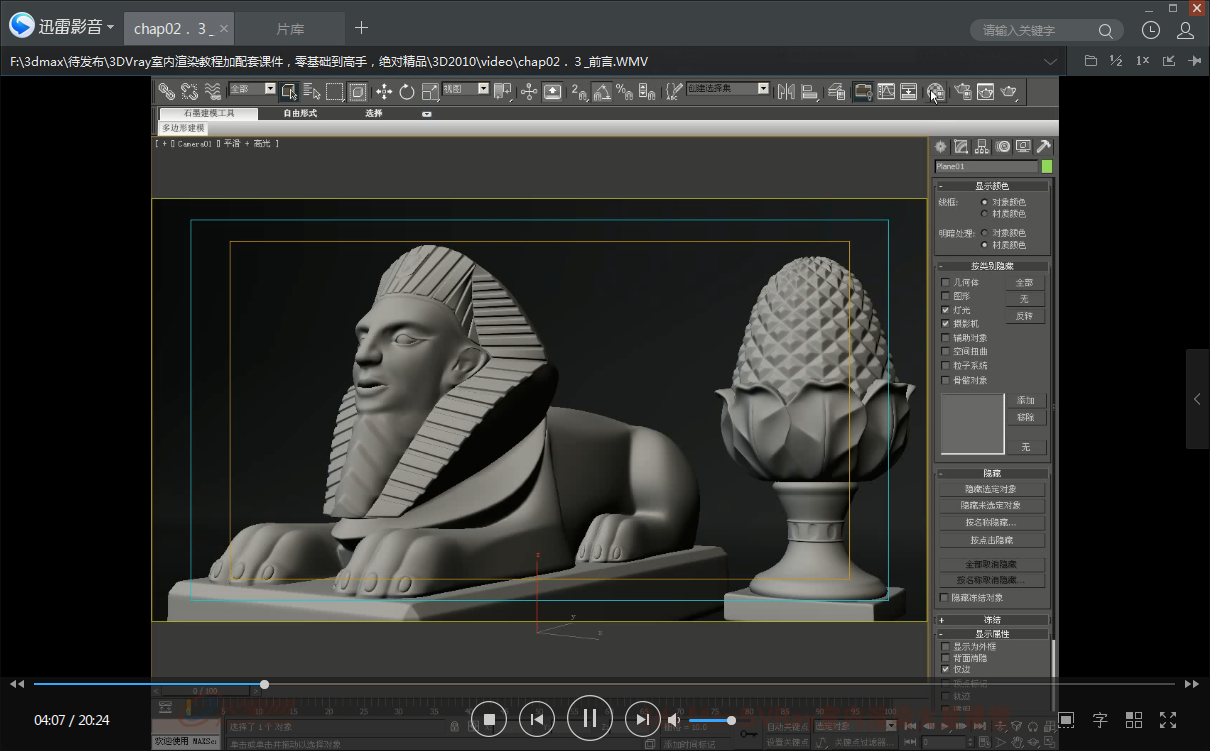Open subtitle settings 字 icon
Screen dimensions: 1210x751
tap(1100, 719)
